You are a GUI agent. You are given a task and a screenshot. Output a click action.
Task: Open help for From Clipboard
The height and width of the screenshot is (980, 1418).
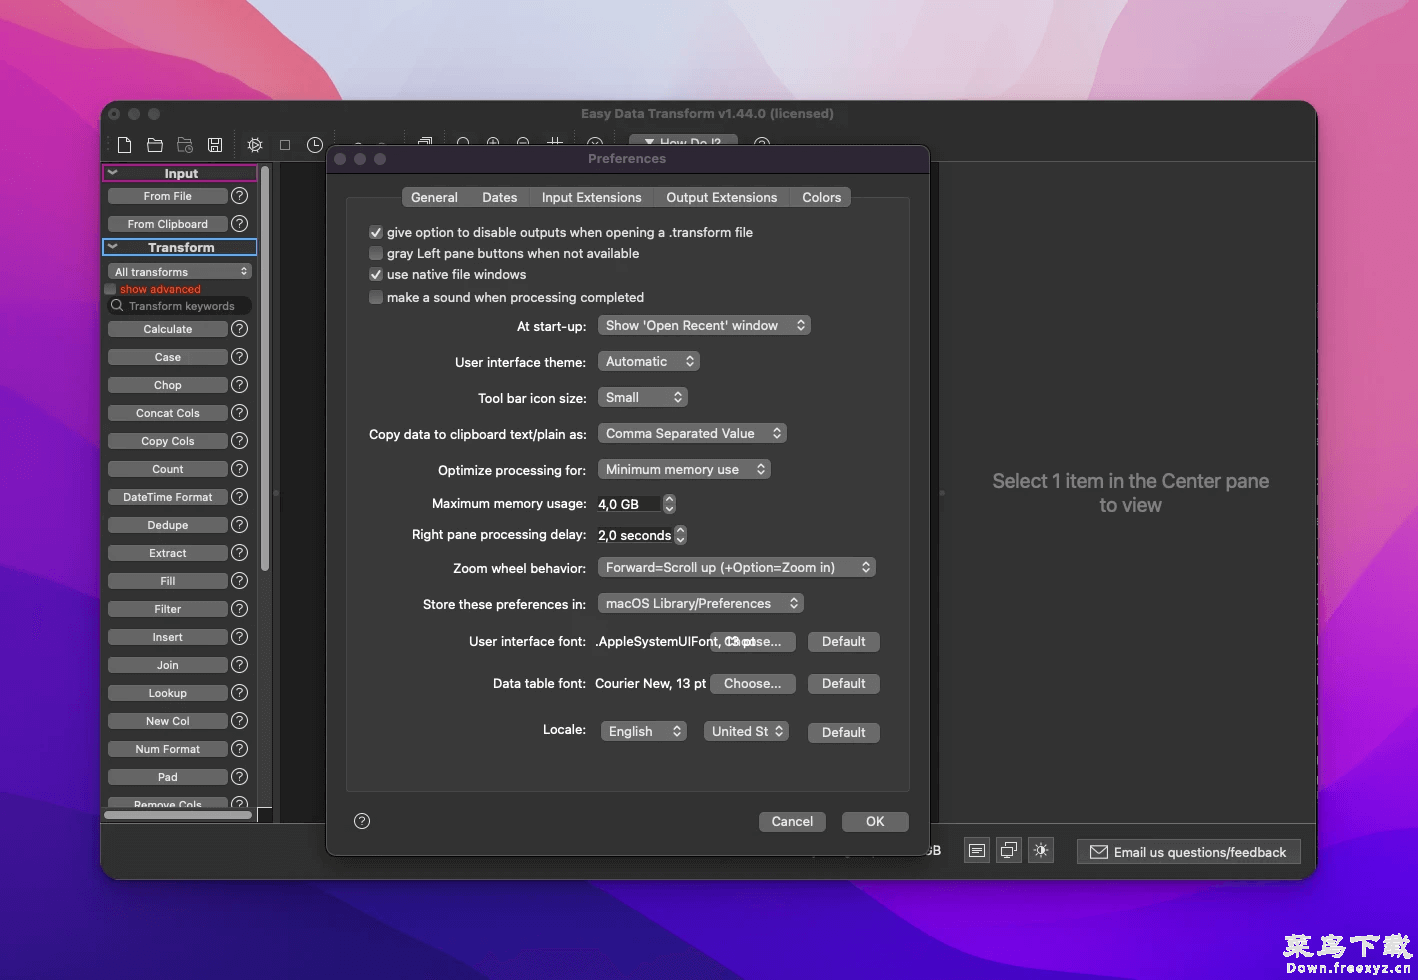[x=239, y=224]
